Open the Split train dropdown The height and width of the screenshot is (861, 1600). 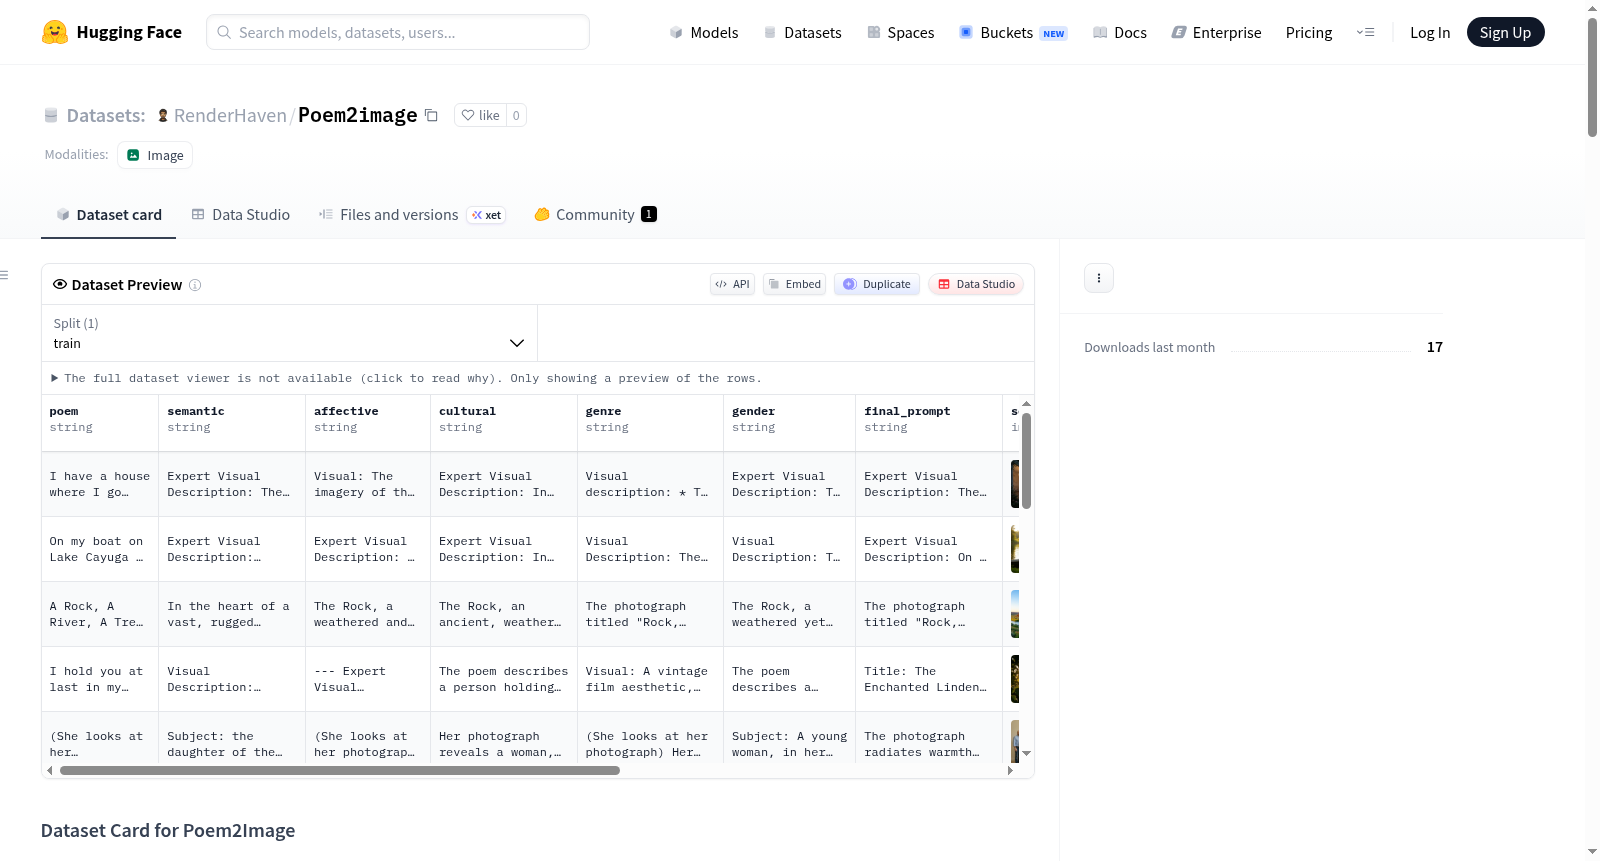click(290, 333)
